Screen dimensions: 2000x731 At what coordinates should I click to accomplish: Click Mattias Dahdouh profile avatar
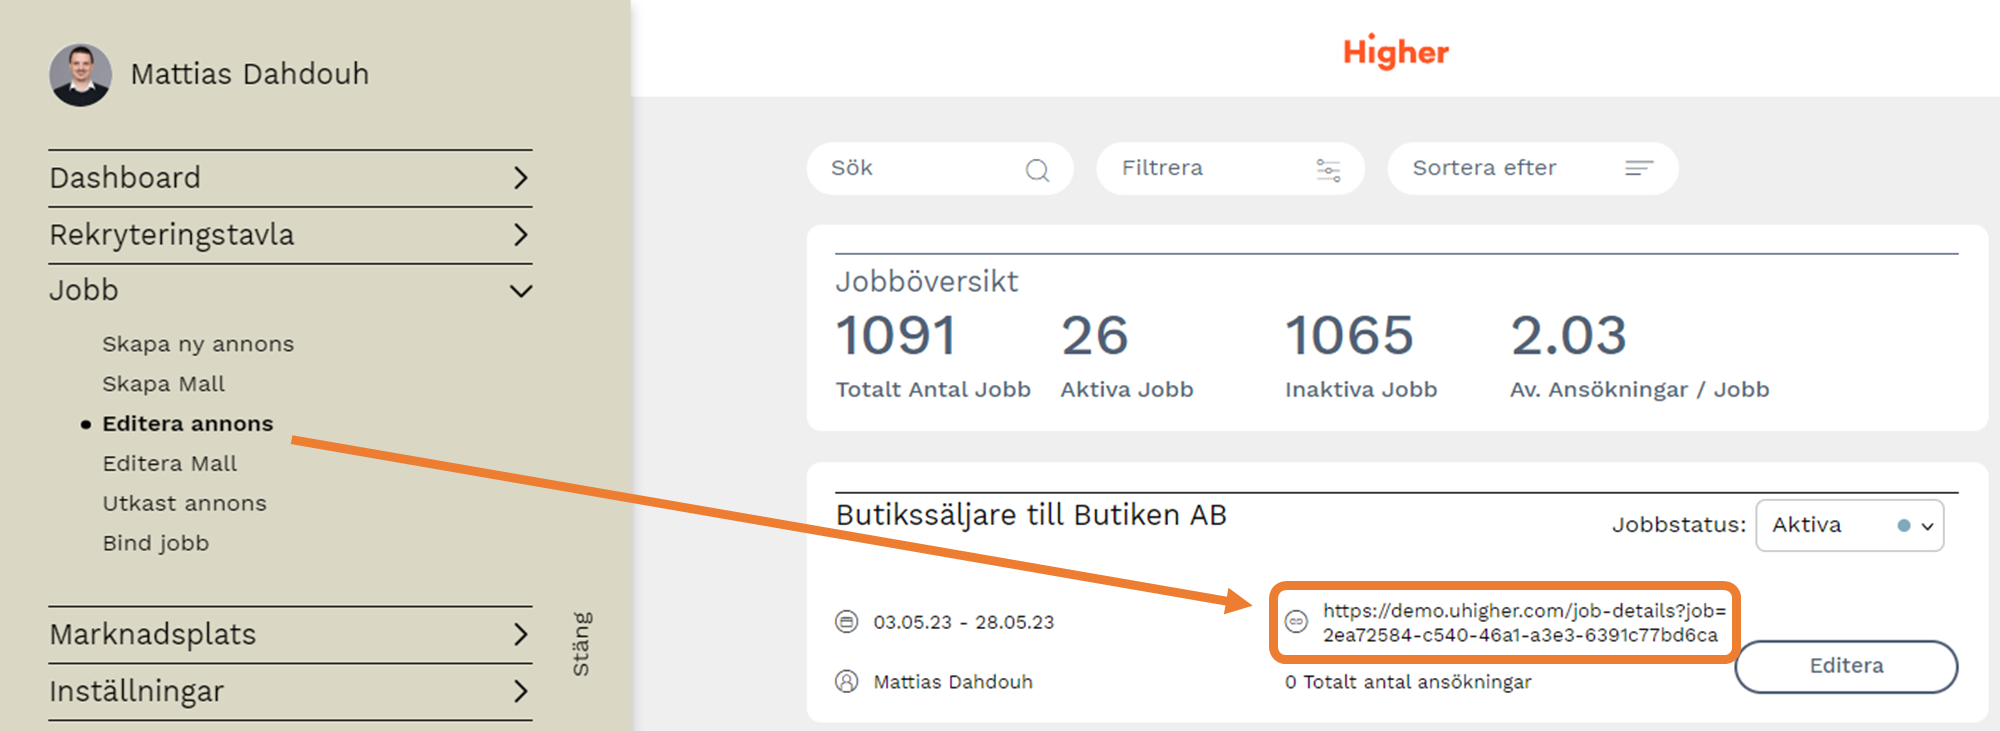80,74
